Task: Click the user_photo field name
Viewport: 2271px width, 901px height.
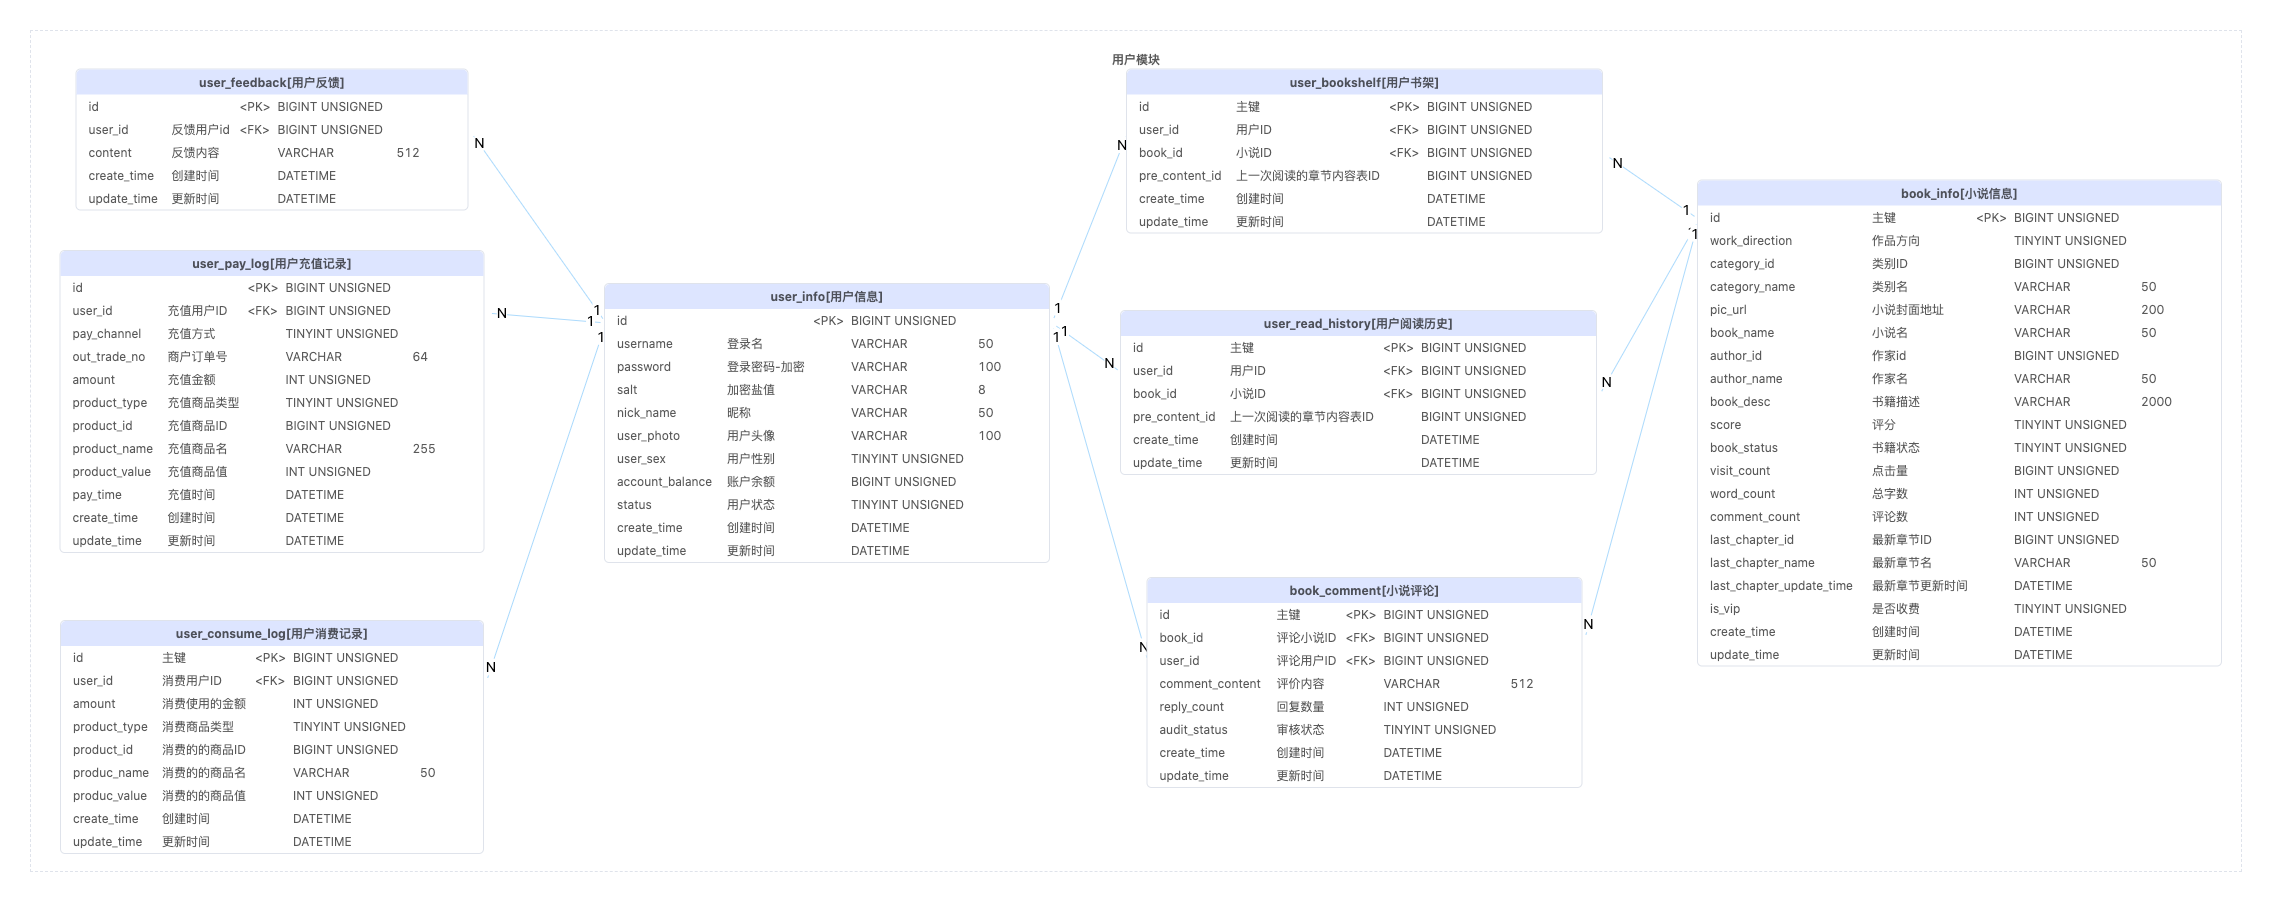Action: 648,436
